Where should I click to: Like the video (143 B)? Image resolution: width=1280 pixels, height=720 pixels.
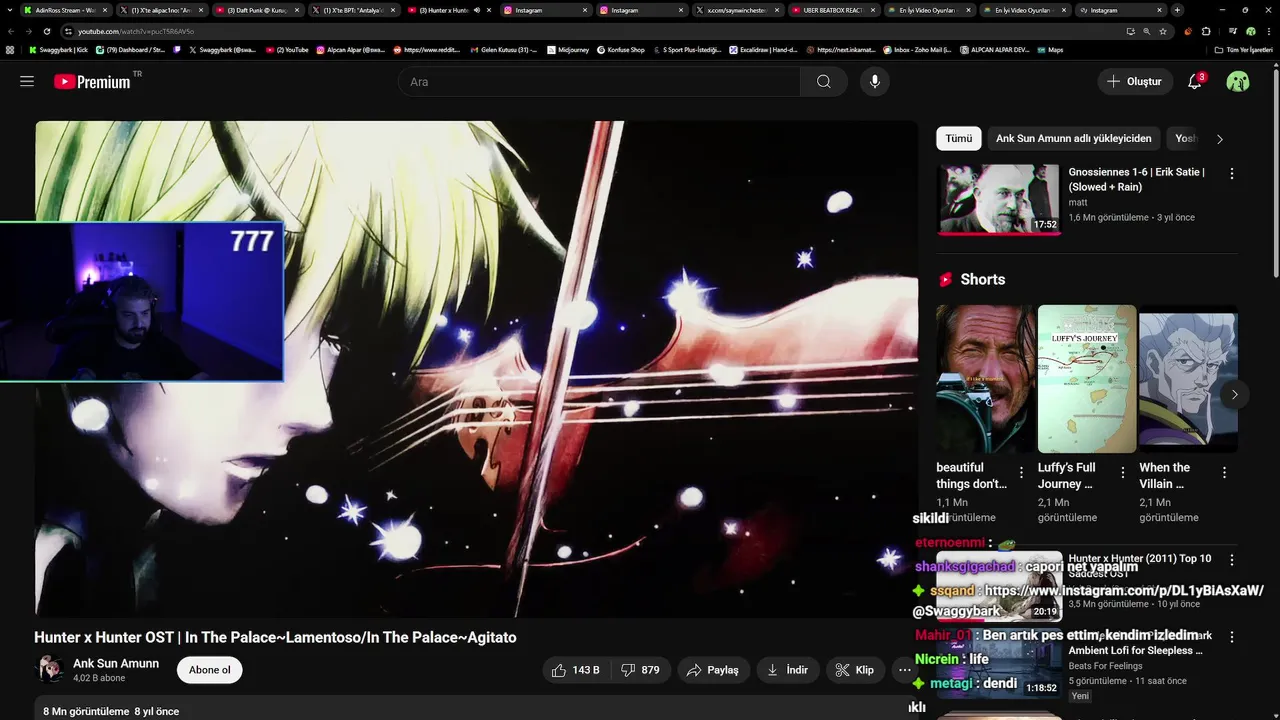coord(575,670)
